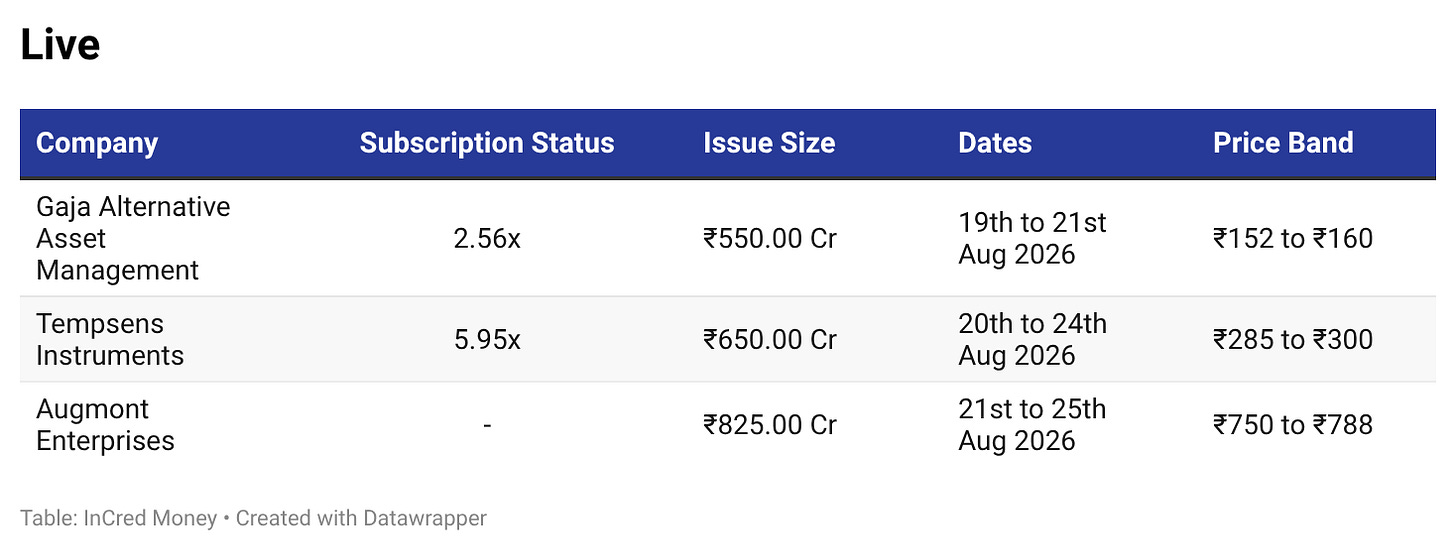Click the 20th to 24th Aug 2026 dates

point(1032,339)
